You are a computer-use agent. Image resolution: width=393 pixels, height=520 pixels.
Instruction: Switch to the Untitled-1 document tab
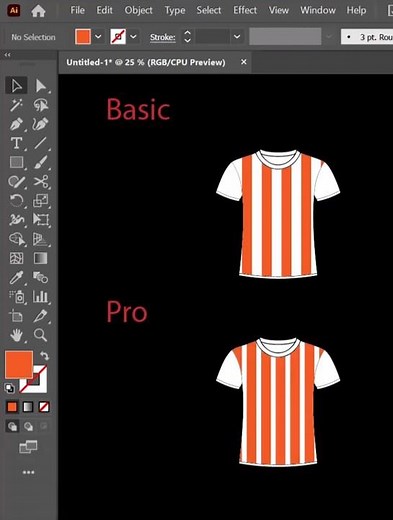(x=146, y=62)
